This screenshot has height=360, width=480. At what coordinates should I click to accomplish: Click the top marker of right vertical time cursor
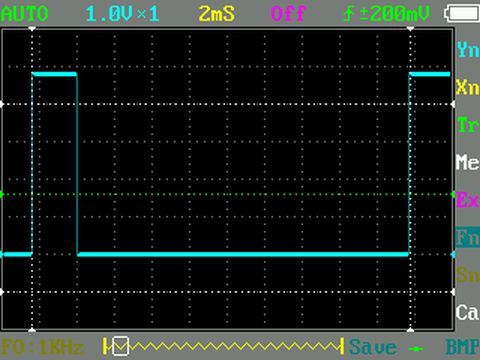point(411,29)
